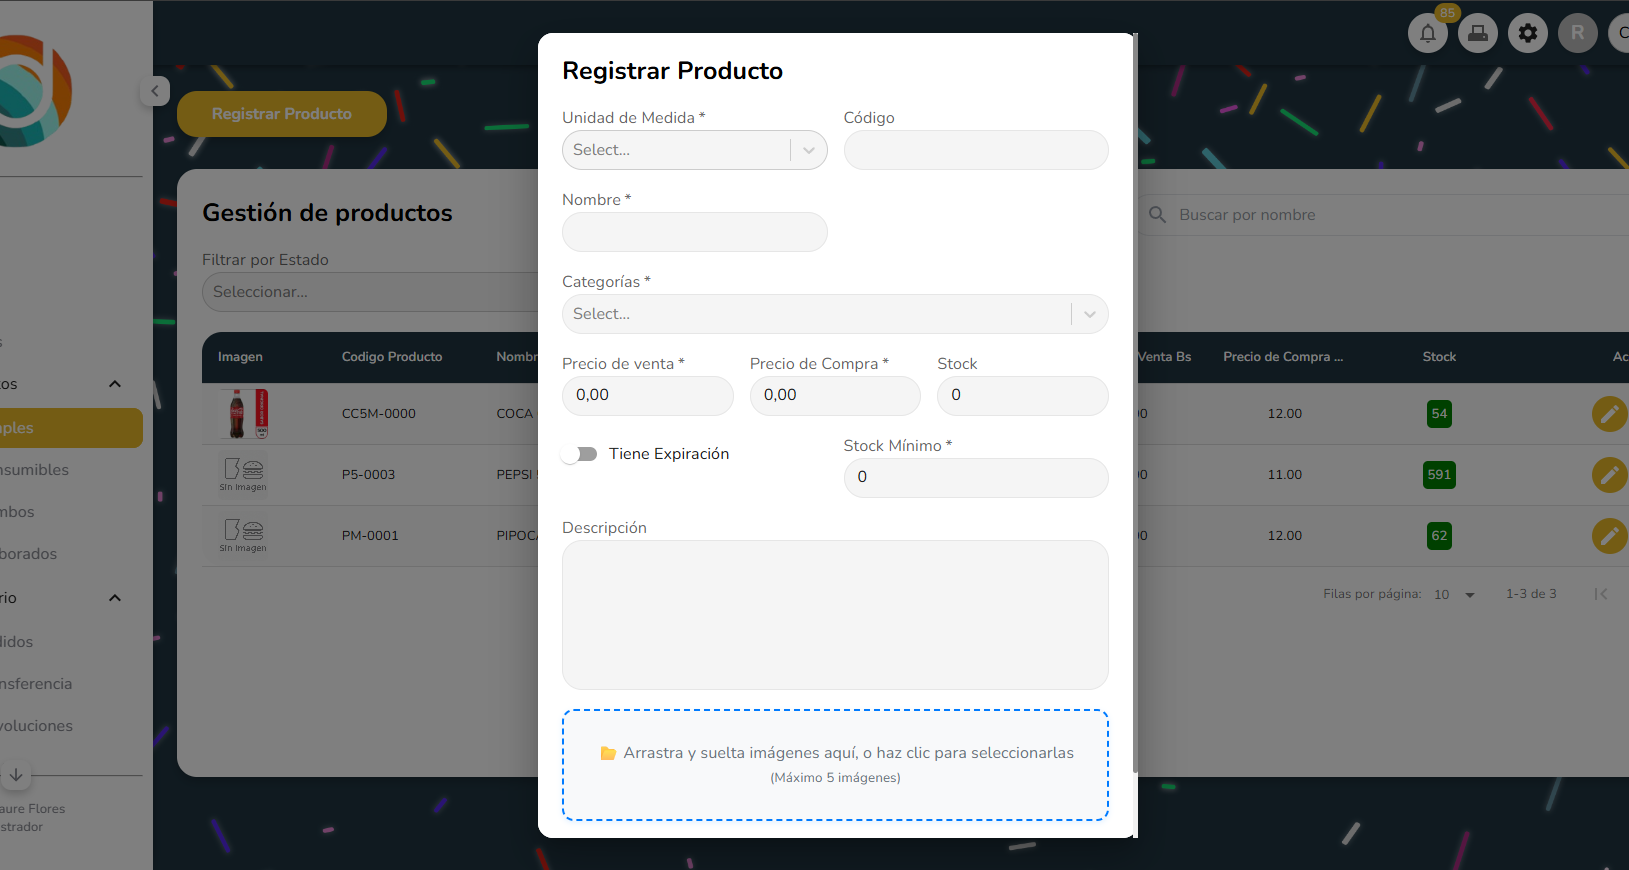Collapse sidebar with the left chevron
The height and width of the screenshot is (870, 1629).
tap(154, 91)
